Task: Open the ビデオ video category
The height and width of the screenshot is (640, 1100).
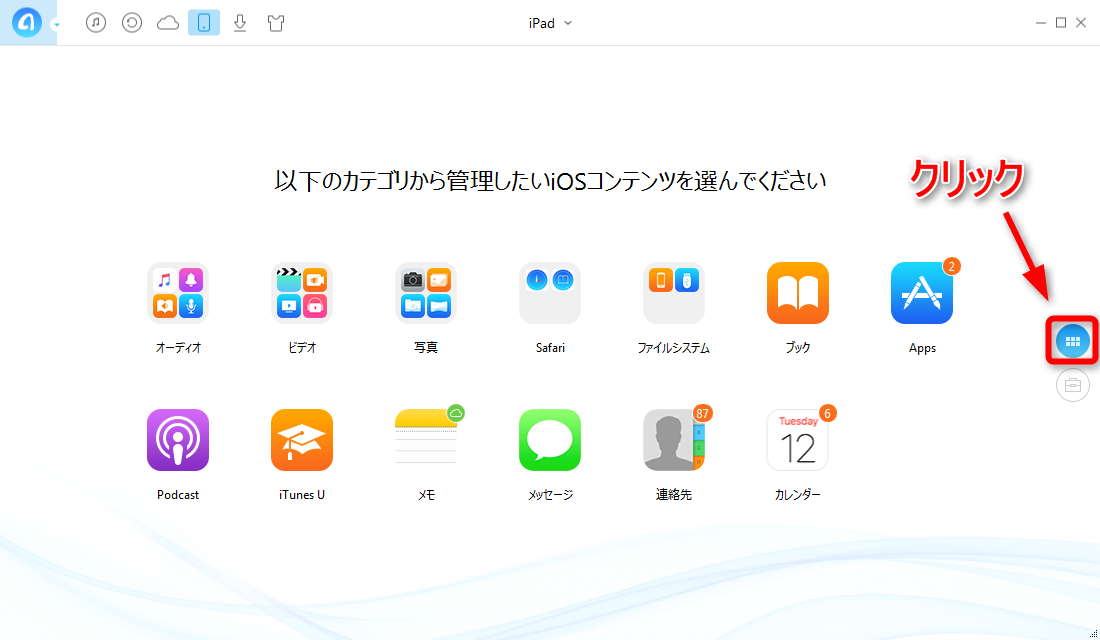Action: click(x=302, y=293)
